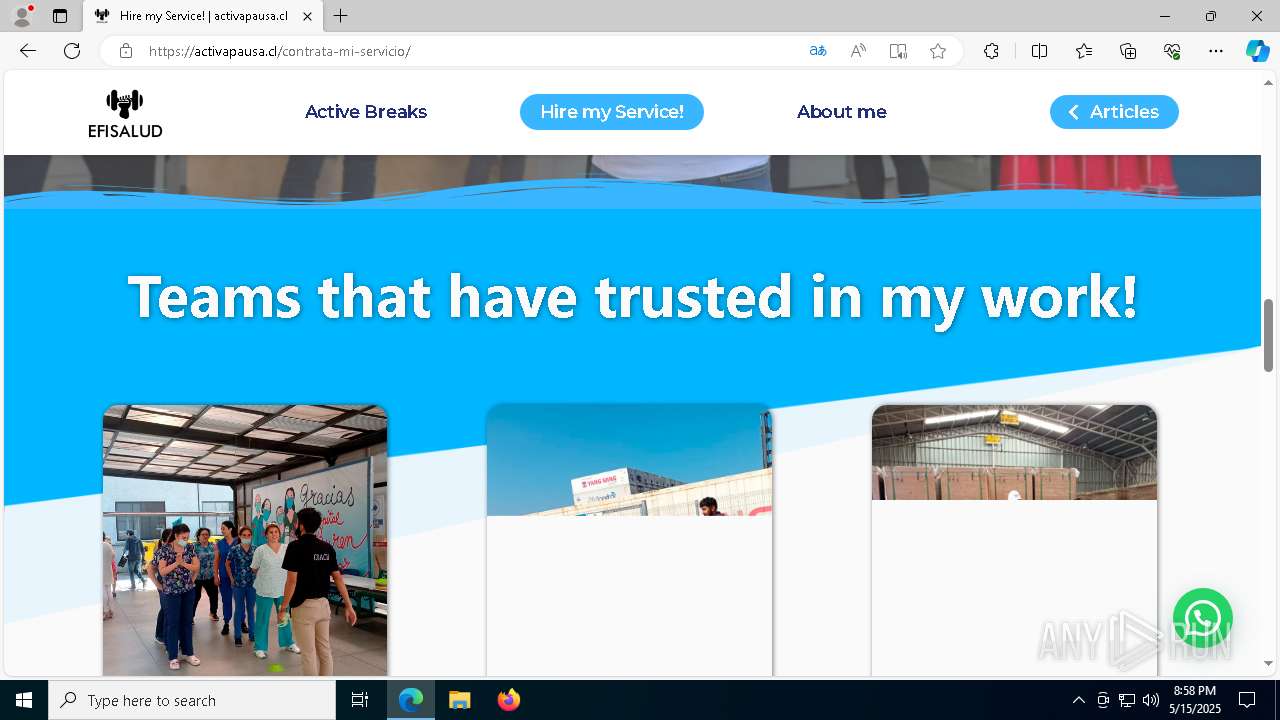Enter Immersive Reader

pos(898,51)
